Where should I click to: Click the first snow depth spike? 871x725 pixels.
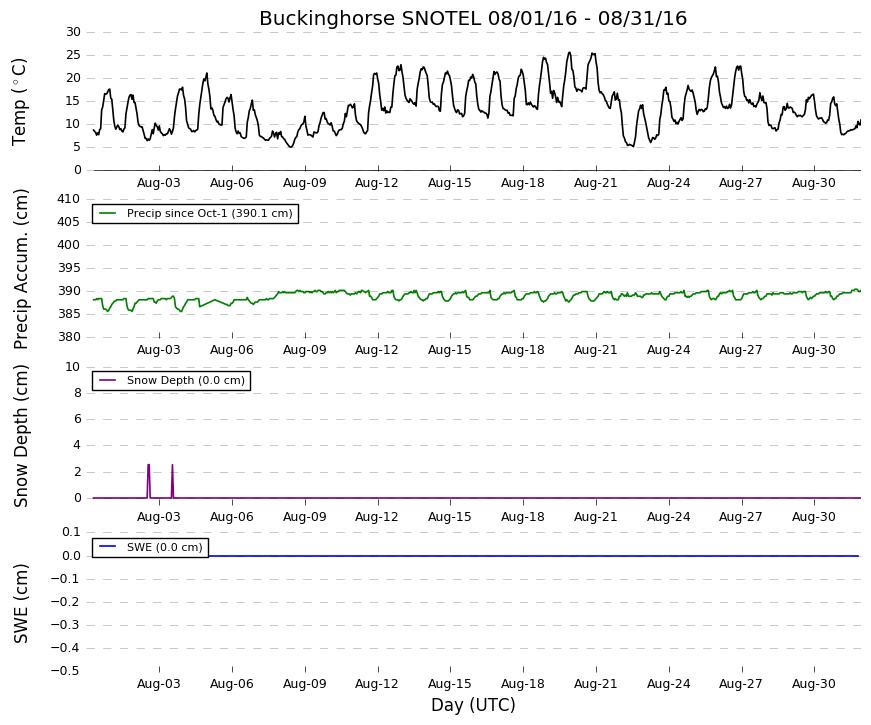pyautogui.click(x=148, y=481)
